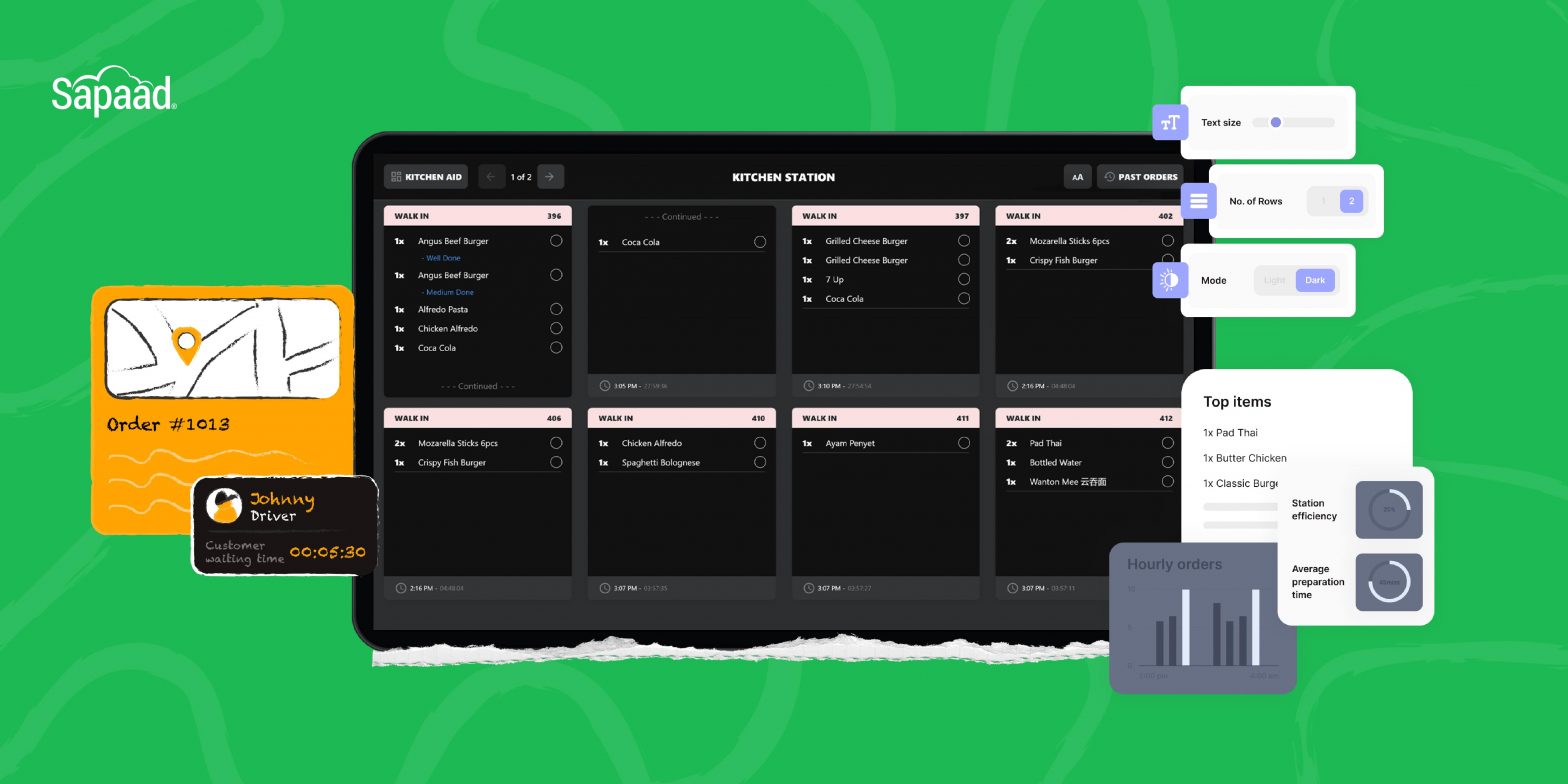Go to previous page with left arrow
The image size is (1568, 784).
491,177
